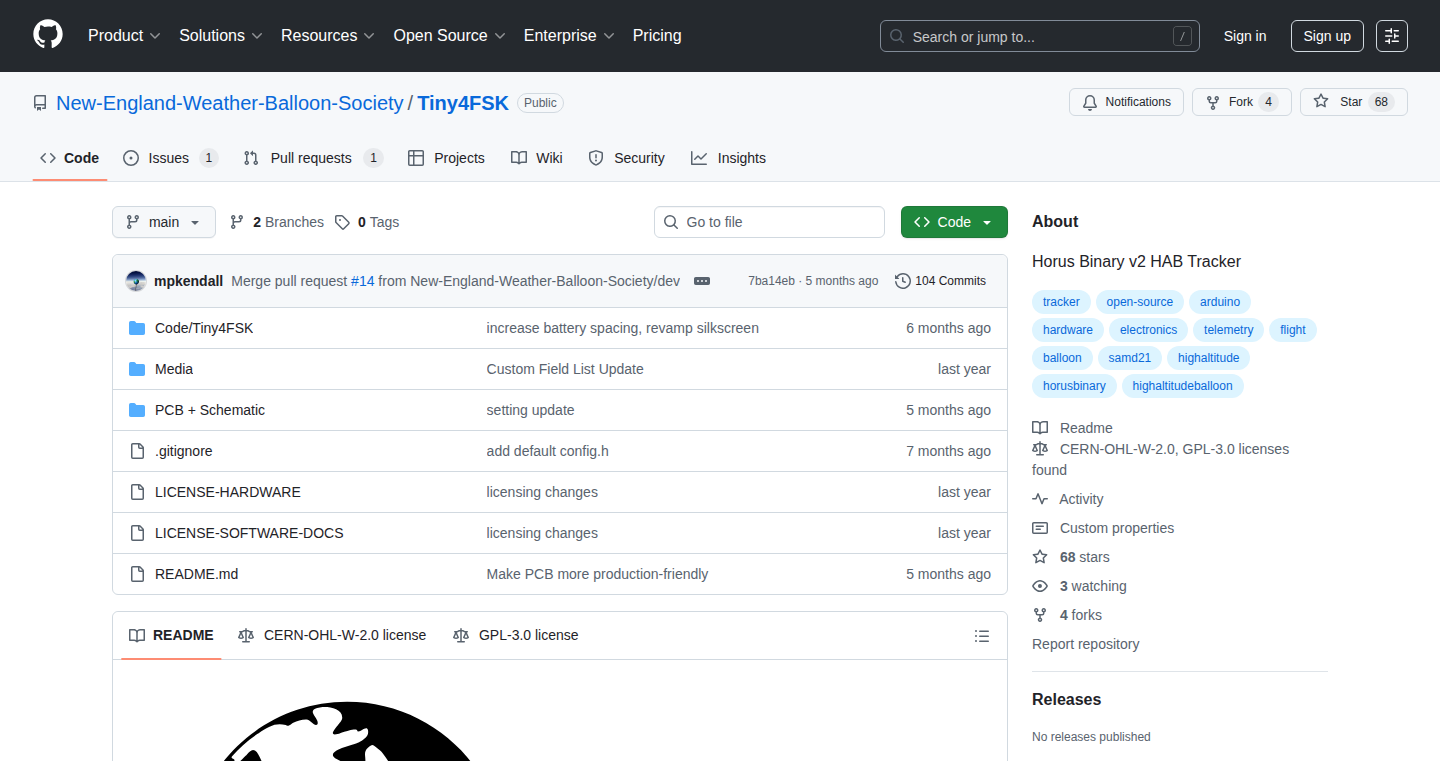Click the star icon beside 68 stars
The height and width of the screenshot is (761, 1440).
pos(1040,557)
